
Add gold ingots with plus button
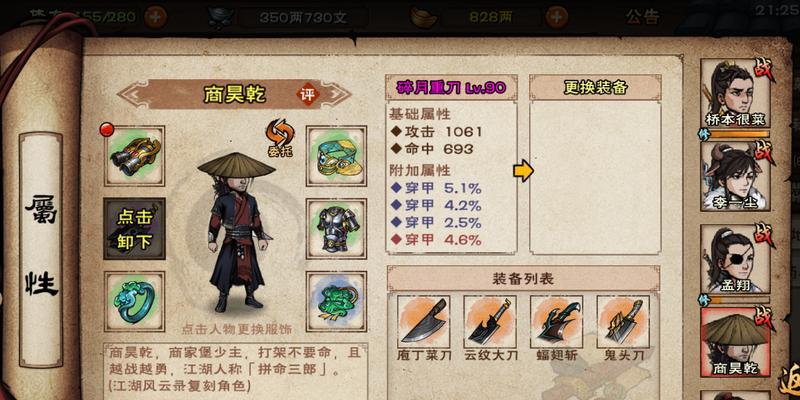[x=557, y=18]
